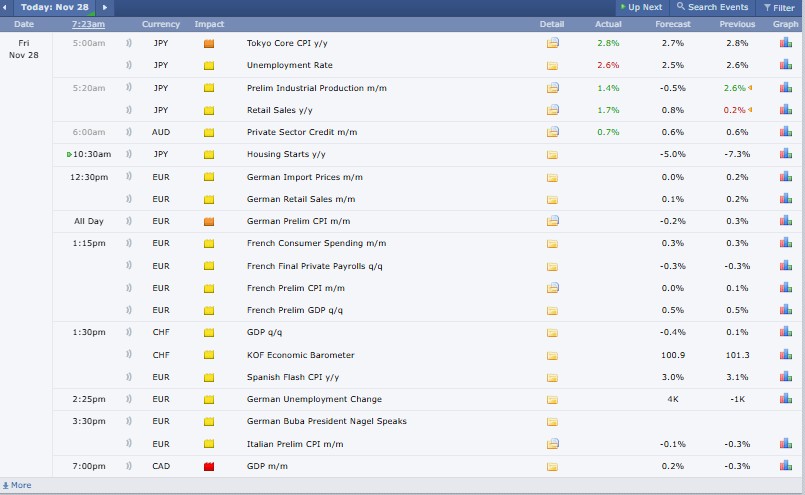Open detail folder for German Prelim CPI m/m
Viewport: 805px width, 495px height.
(x=552, y=221)
